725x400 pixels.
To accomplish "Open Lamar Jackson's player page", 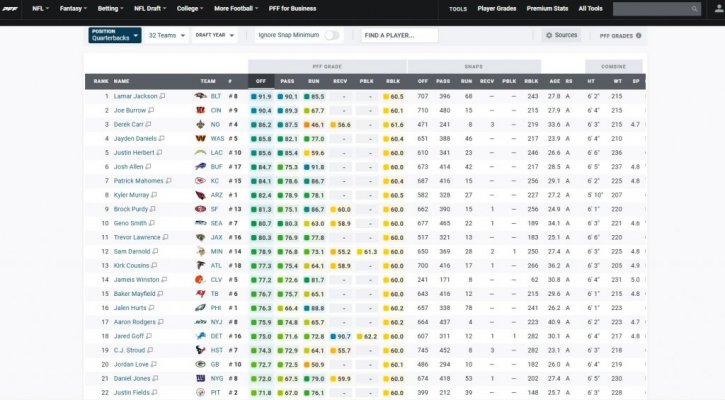I will click(135, 96).
